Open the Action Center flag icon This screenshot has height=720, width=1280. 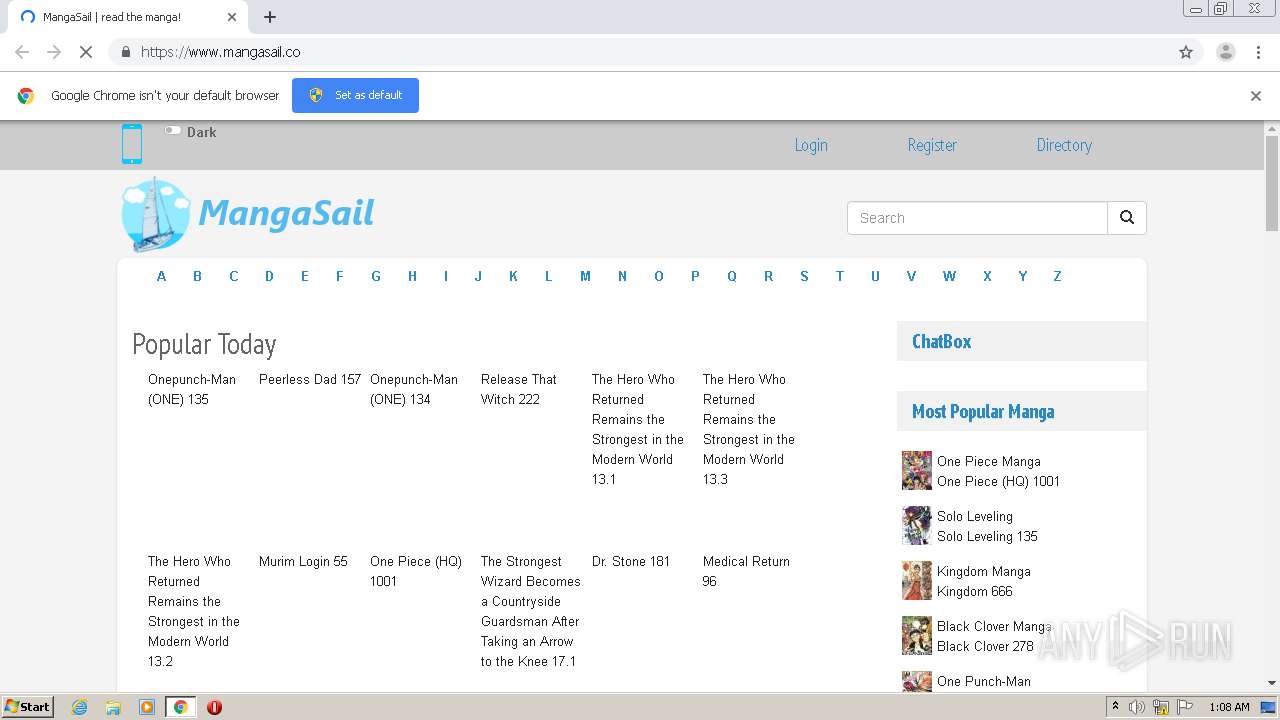[1185, 707]
